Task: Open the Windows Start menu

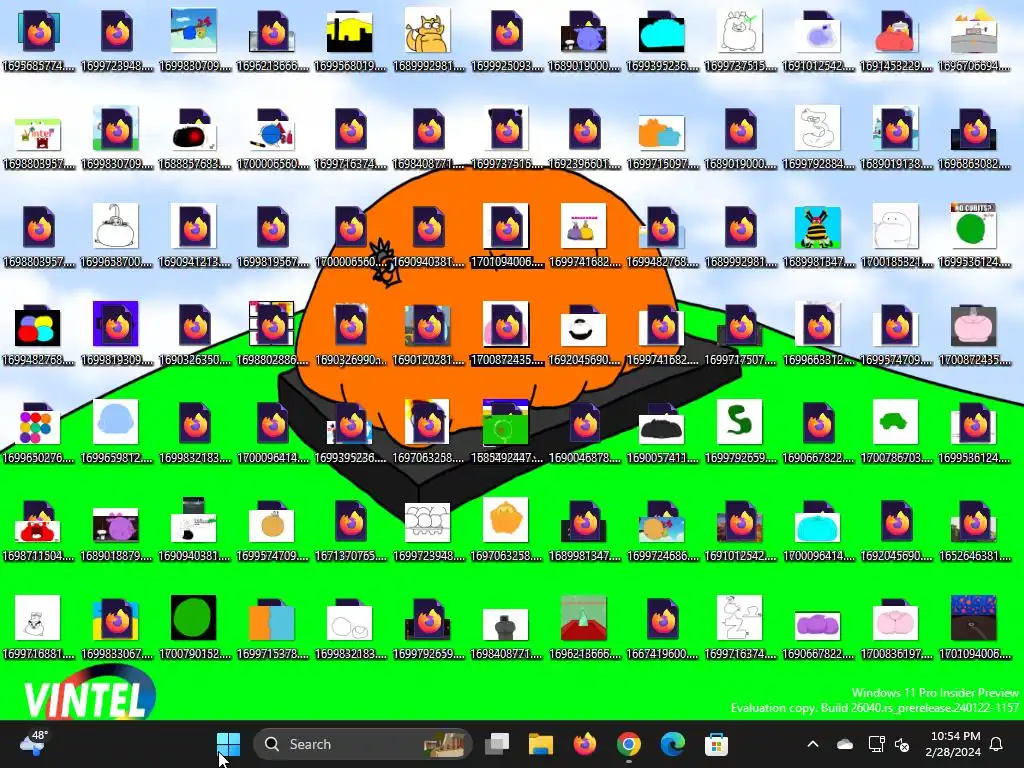Action: pyautogui.click(x=229, y=744)
